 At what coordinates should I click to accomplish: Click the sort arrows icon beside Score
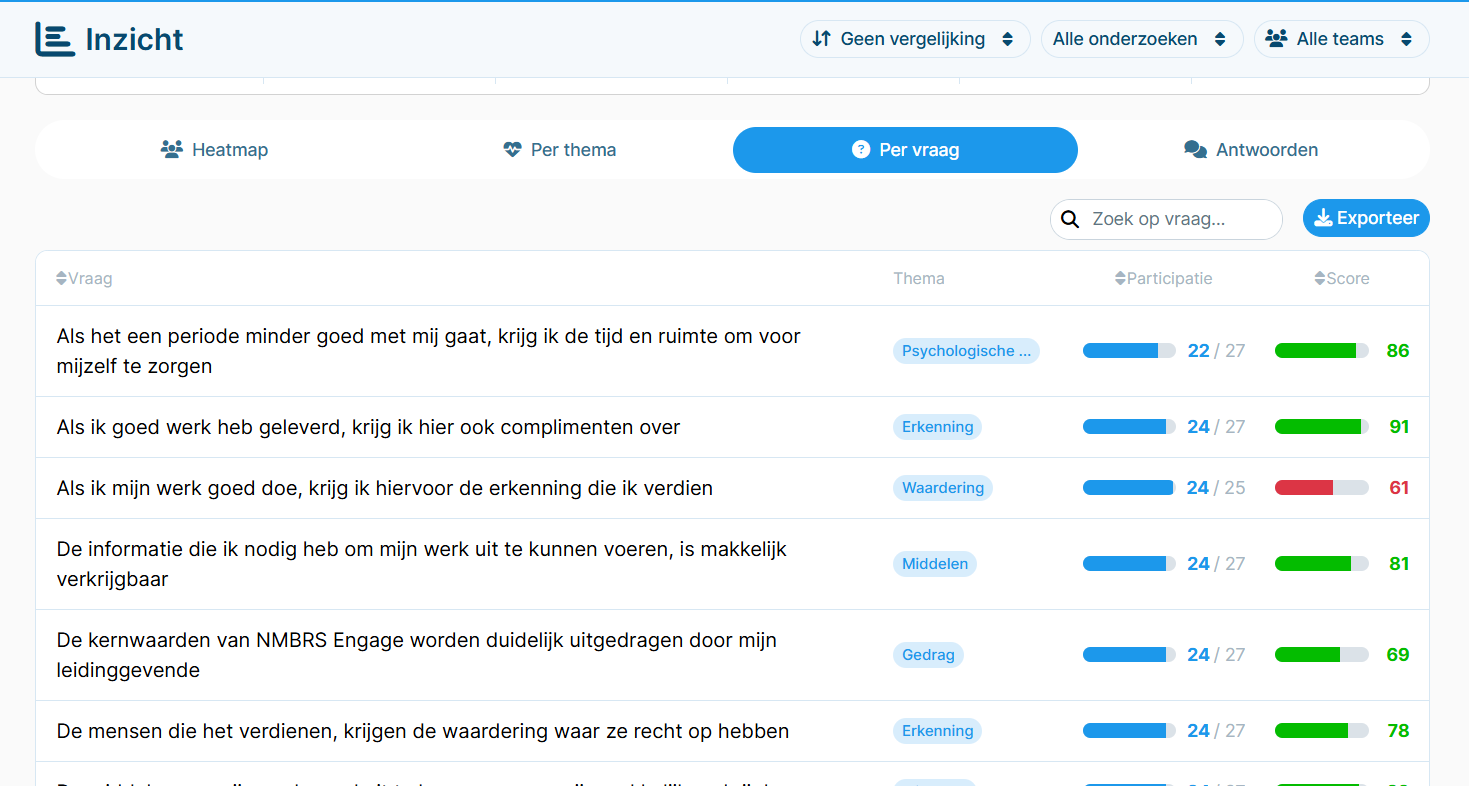click(1320, 279)
